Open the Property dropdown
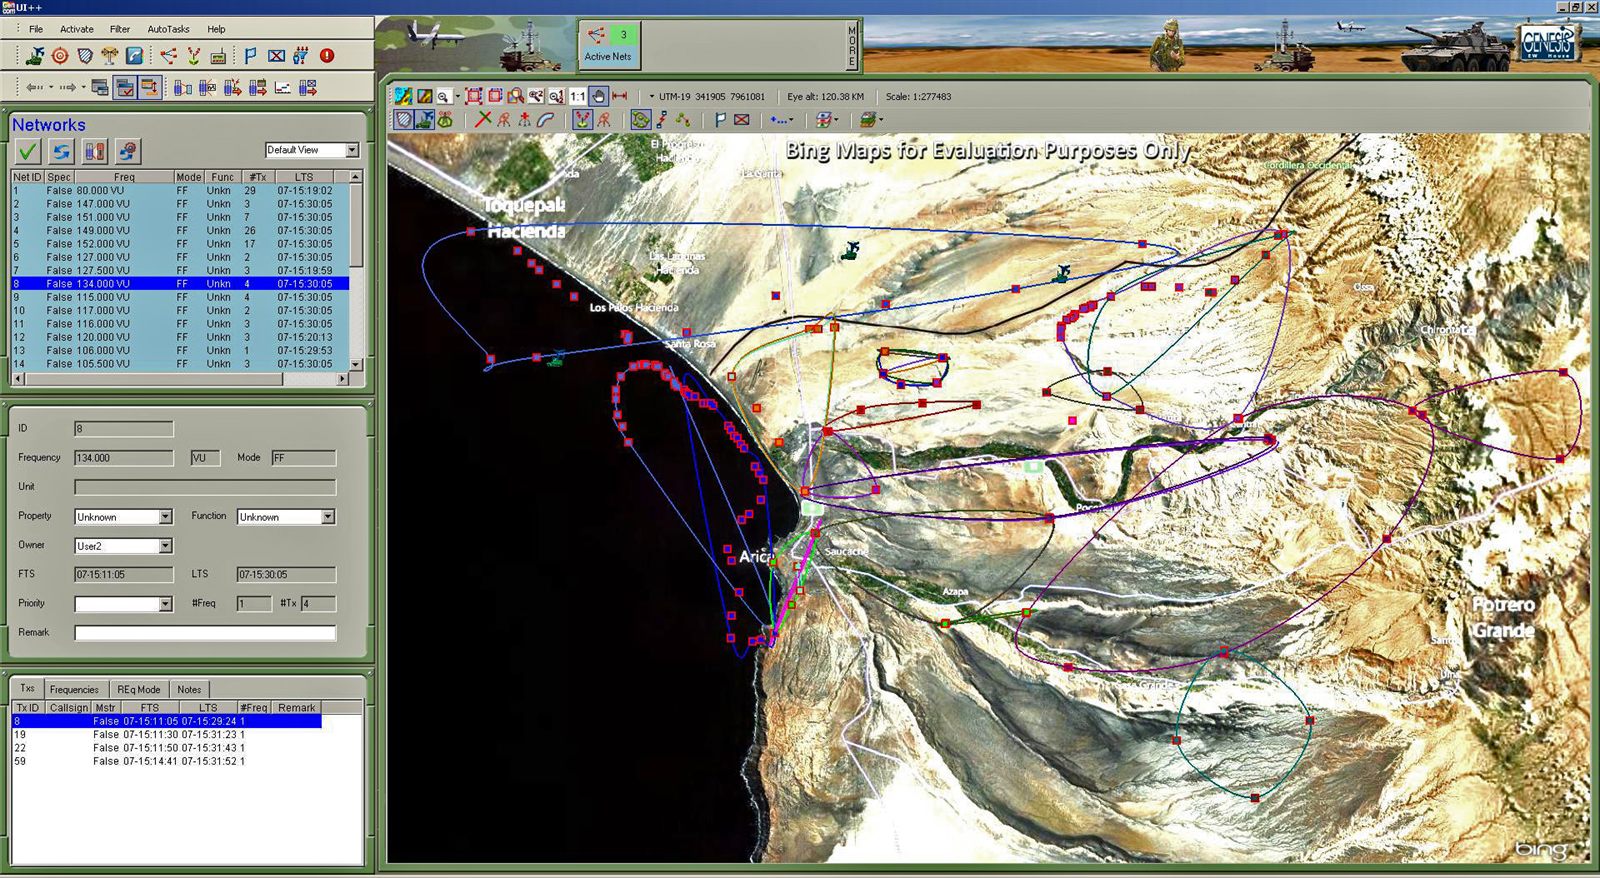Screen dimensions: 1600x878 [165, 517]
